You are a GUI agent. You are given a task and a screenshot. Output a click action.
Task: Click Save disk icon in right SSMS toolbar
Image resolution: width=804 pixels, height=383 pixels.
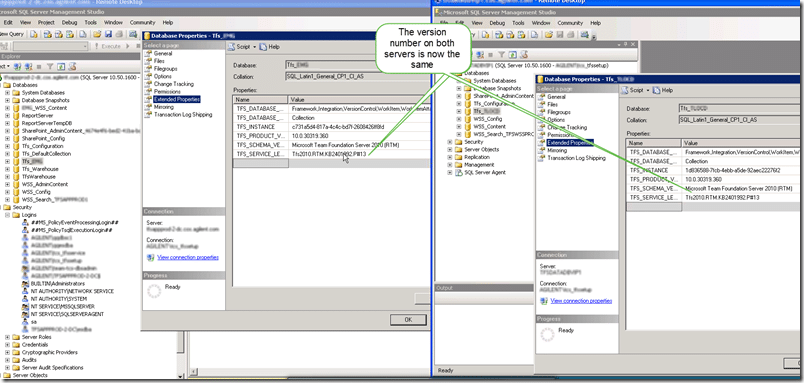click(560, 35)
